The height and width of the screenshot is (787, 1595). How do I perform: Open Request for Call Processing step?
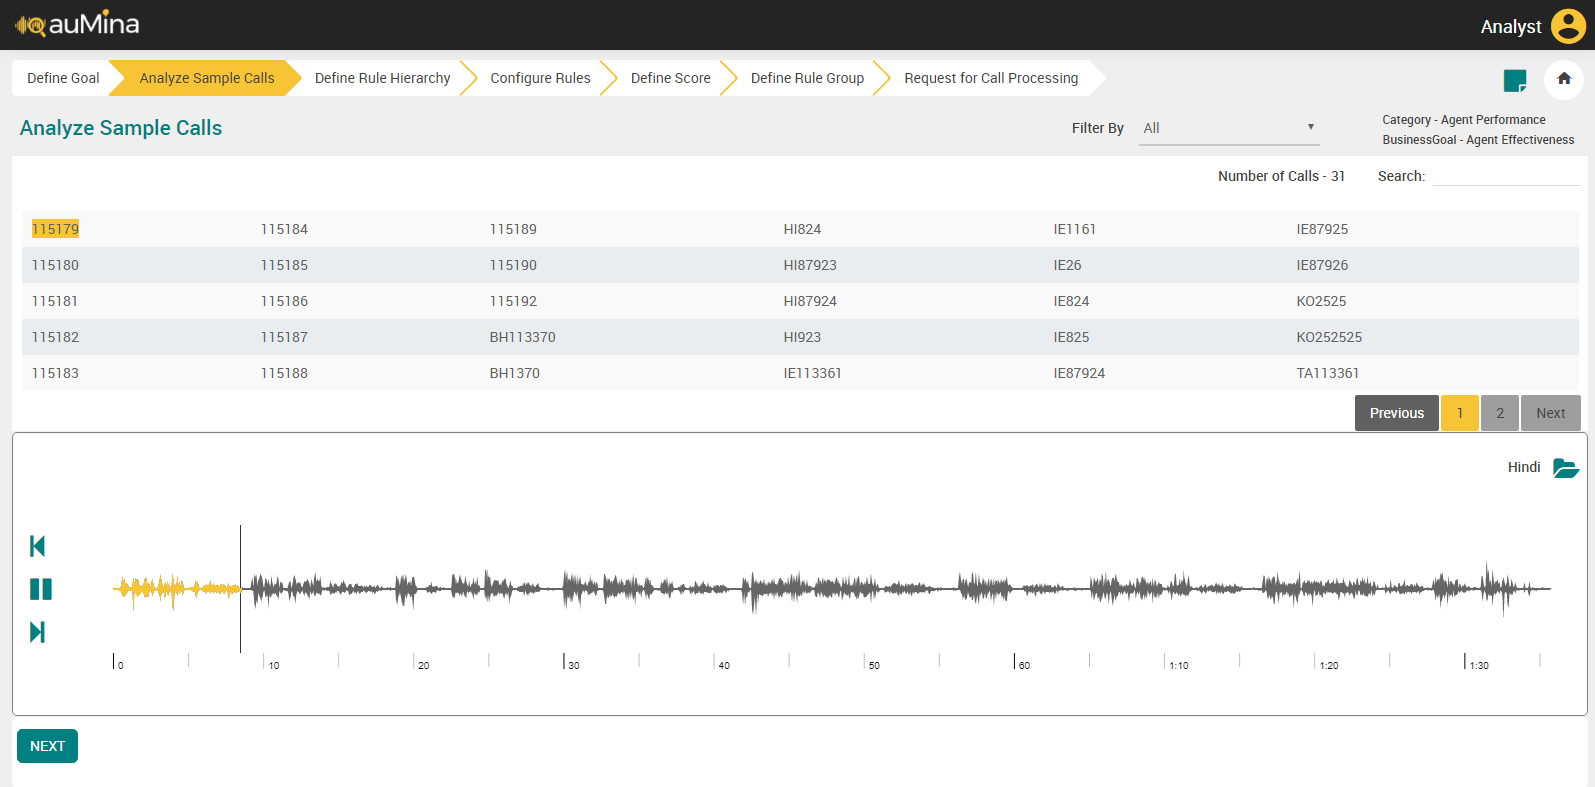(991, 78)
